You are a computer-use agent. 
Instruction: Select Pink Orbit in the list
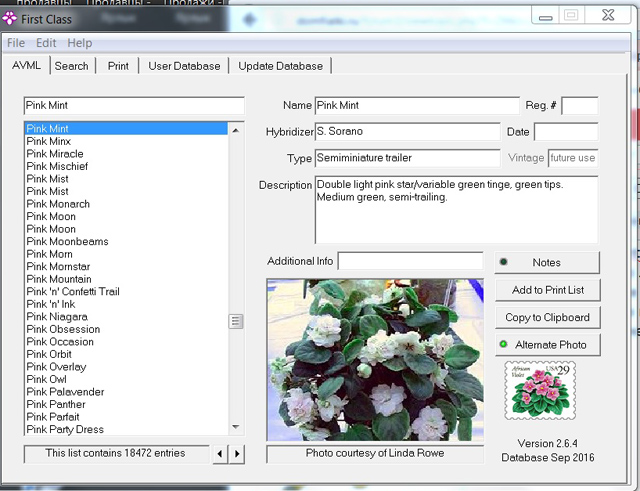[126, 354]
